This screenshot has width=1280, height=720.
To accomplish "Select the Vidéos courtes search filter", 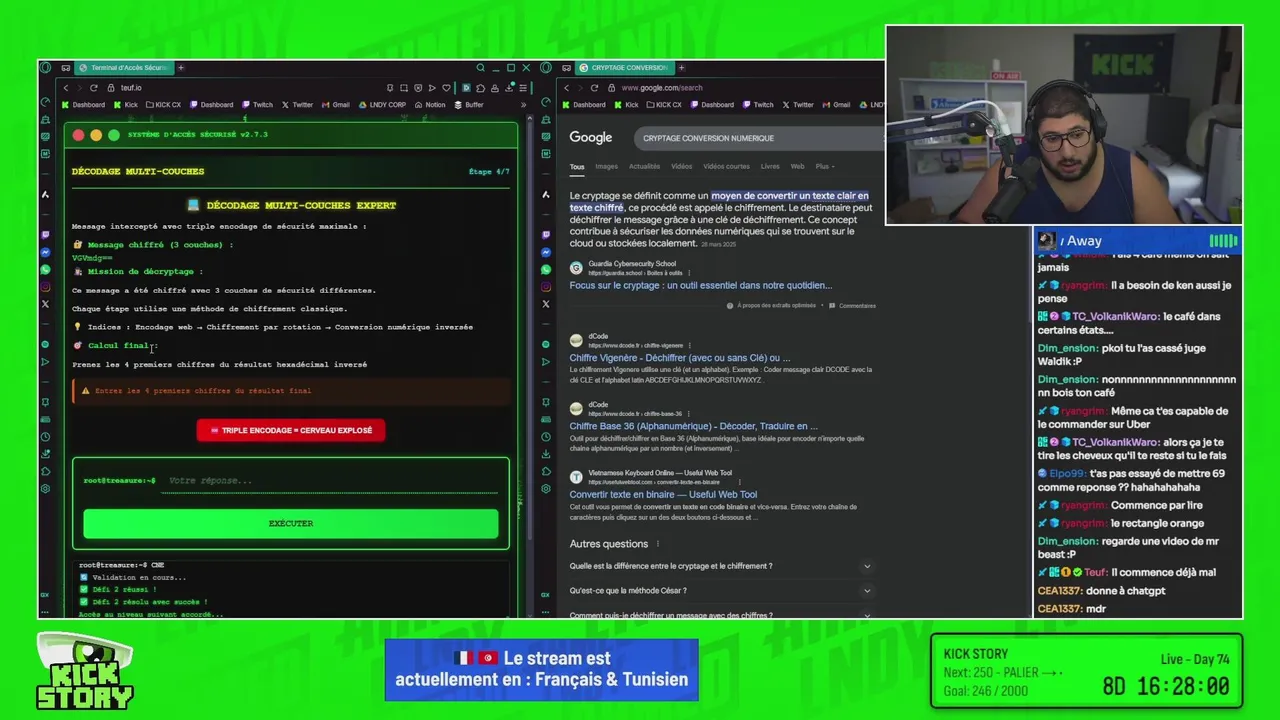I will pos(726,166).
